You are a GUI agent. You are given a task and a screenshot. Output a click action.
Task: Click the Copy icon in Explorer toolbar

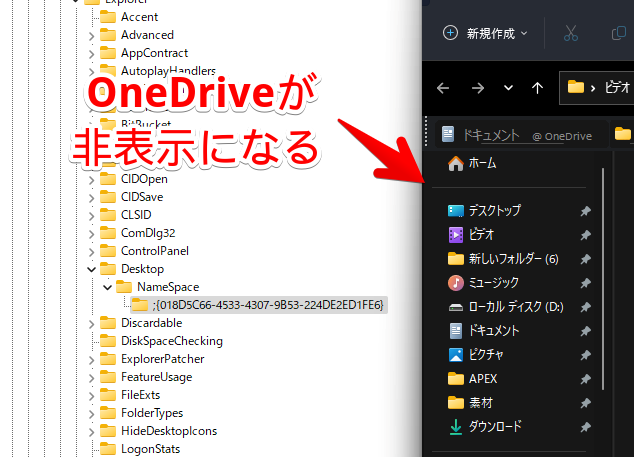(619, 33)
